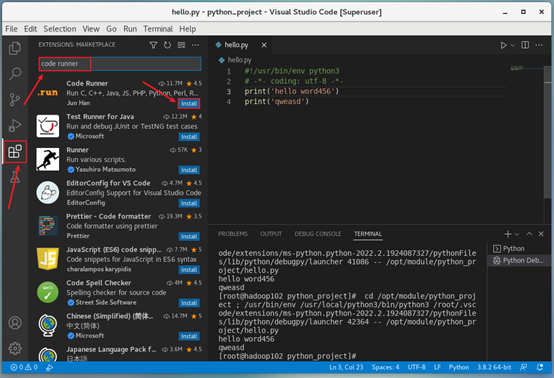The image size is (554, 378).
Task: Switch to the DEBUG CONSOLE tab
Action: (x=318, y=234)
